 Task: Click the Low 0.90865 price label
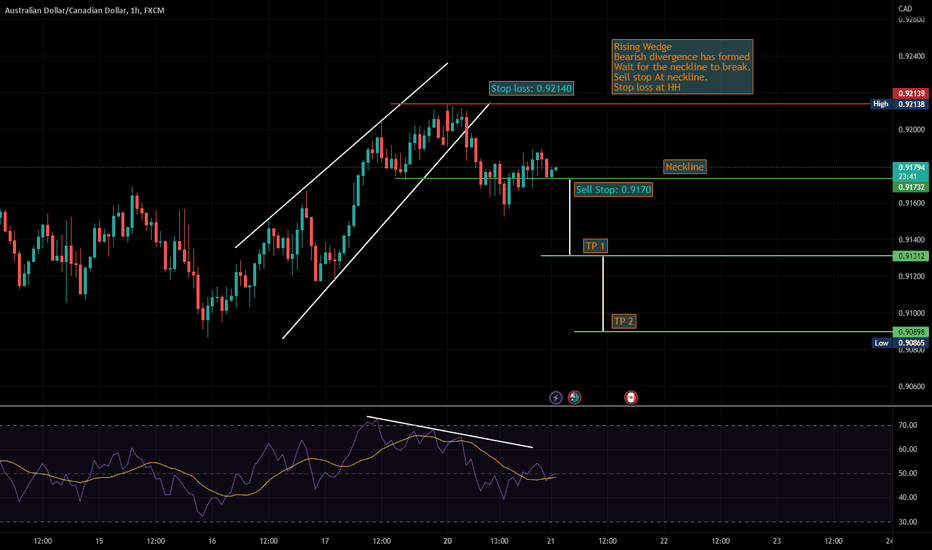click(900, 342)
